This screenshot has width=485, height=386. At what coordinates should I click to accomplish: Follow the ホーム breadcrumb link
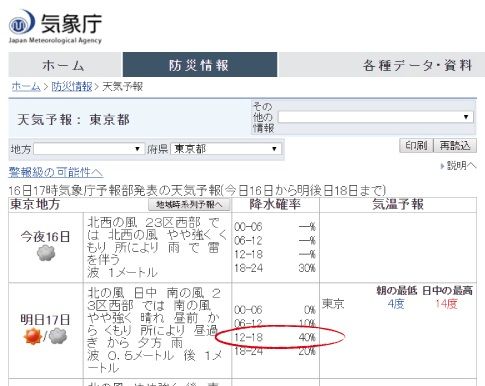click(x=26, y=87)
